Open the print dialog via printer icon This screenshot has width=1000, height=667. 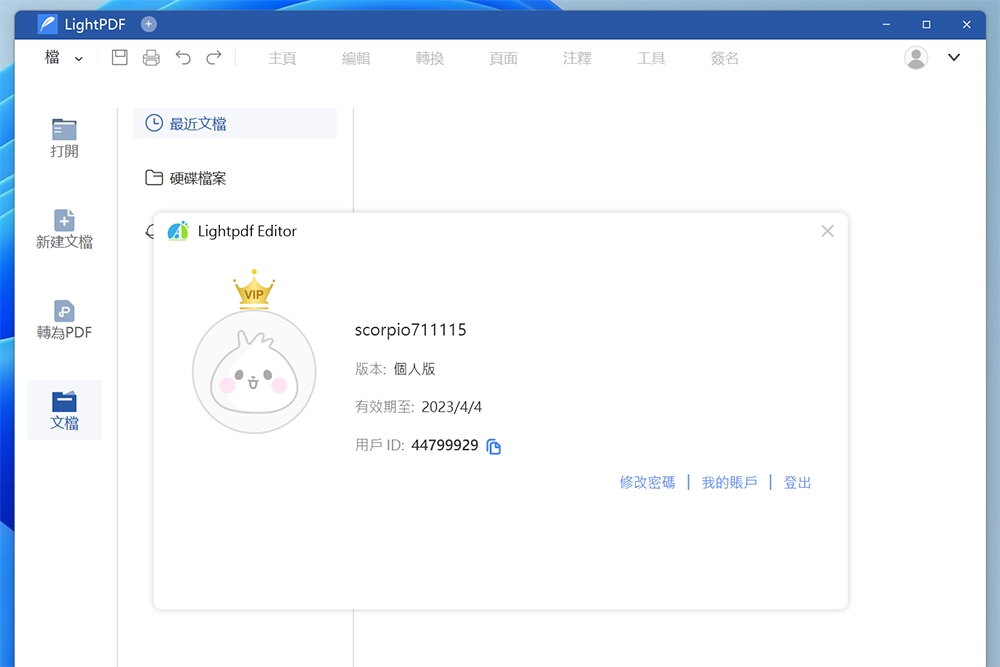(150, 57)
